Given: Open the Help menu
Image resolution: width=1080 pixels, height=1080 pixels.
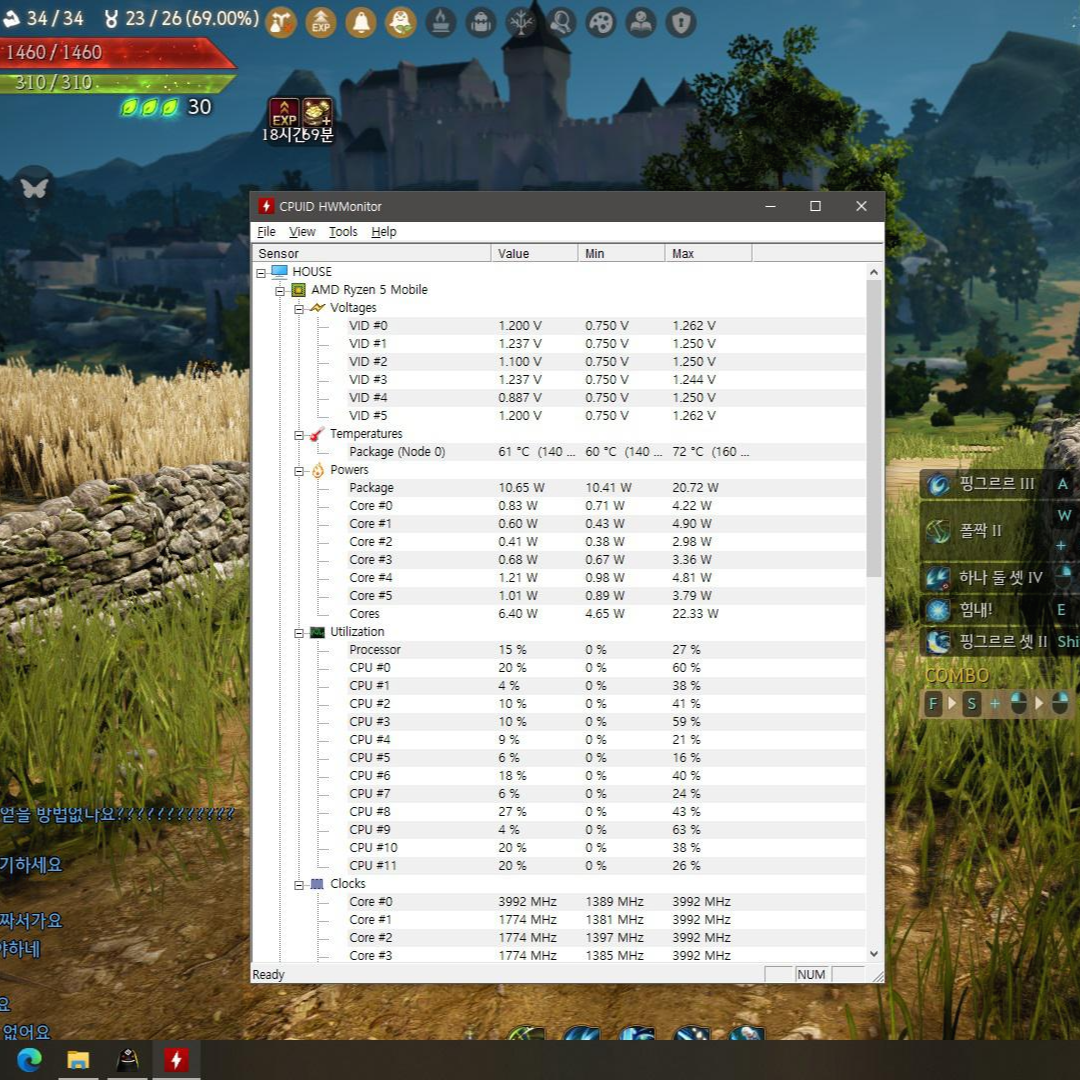Looking at the screenshot, I should [384, 231].
